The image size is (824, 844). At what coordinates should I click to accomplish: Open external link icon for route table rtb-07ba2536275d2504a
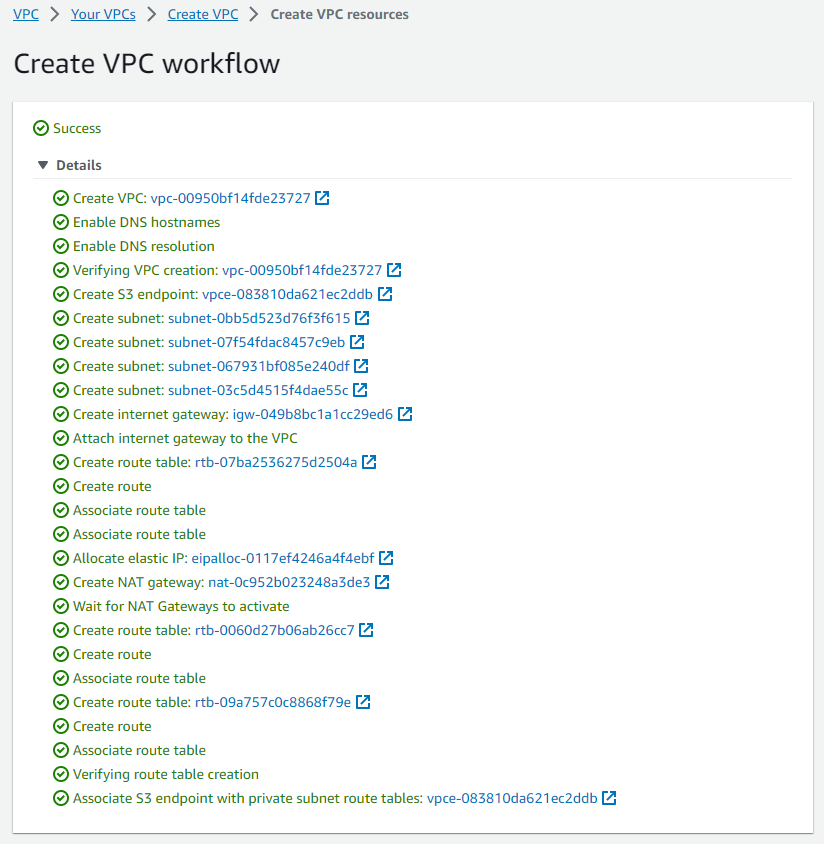(369, 462)
